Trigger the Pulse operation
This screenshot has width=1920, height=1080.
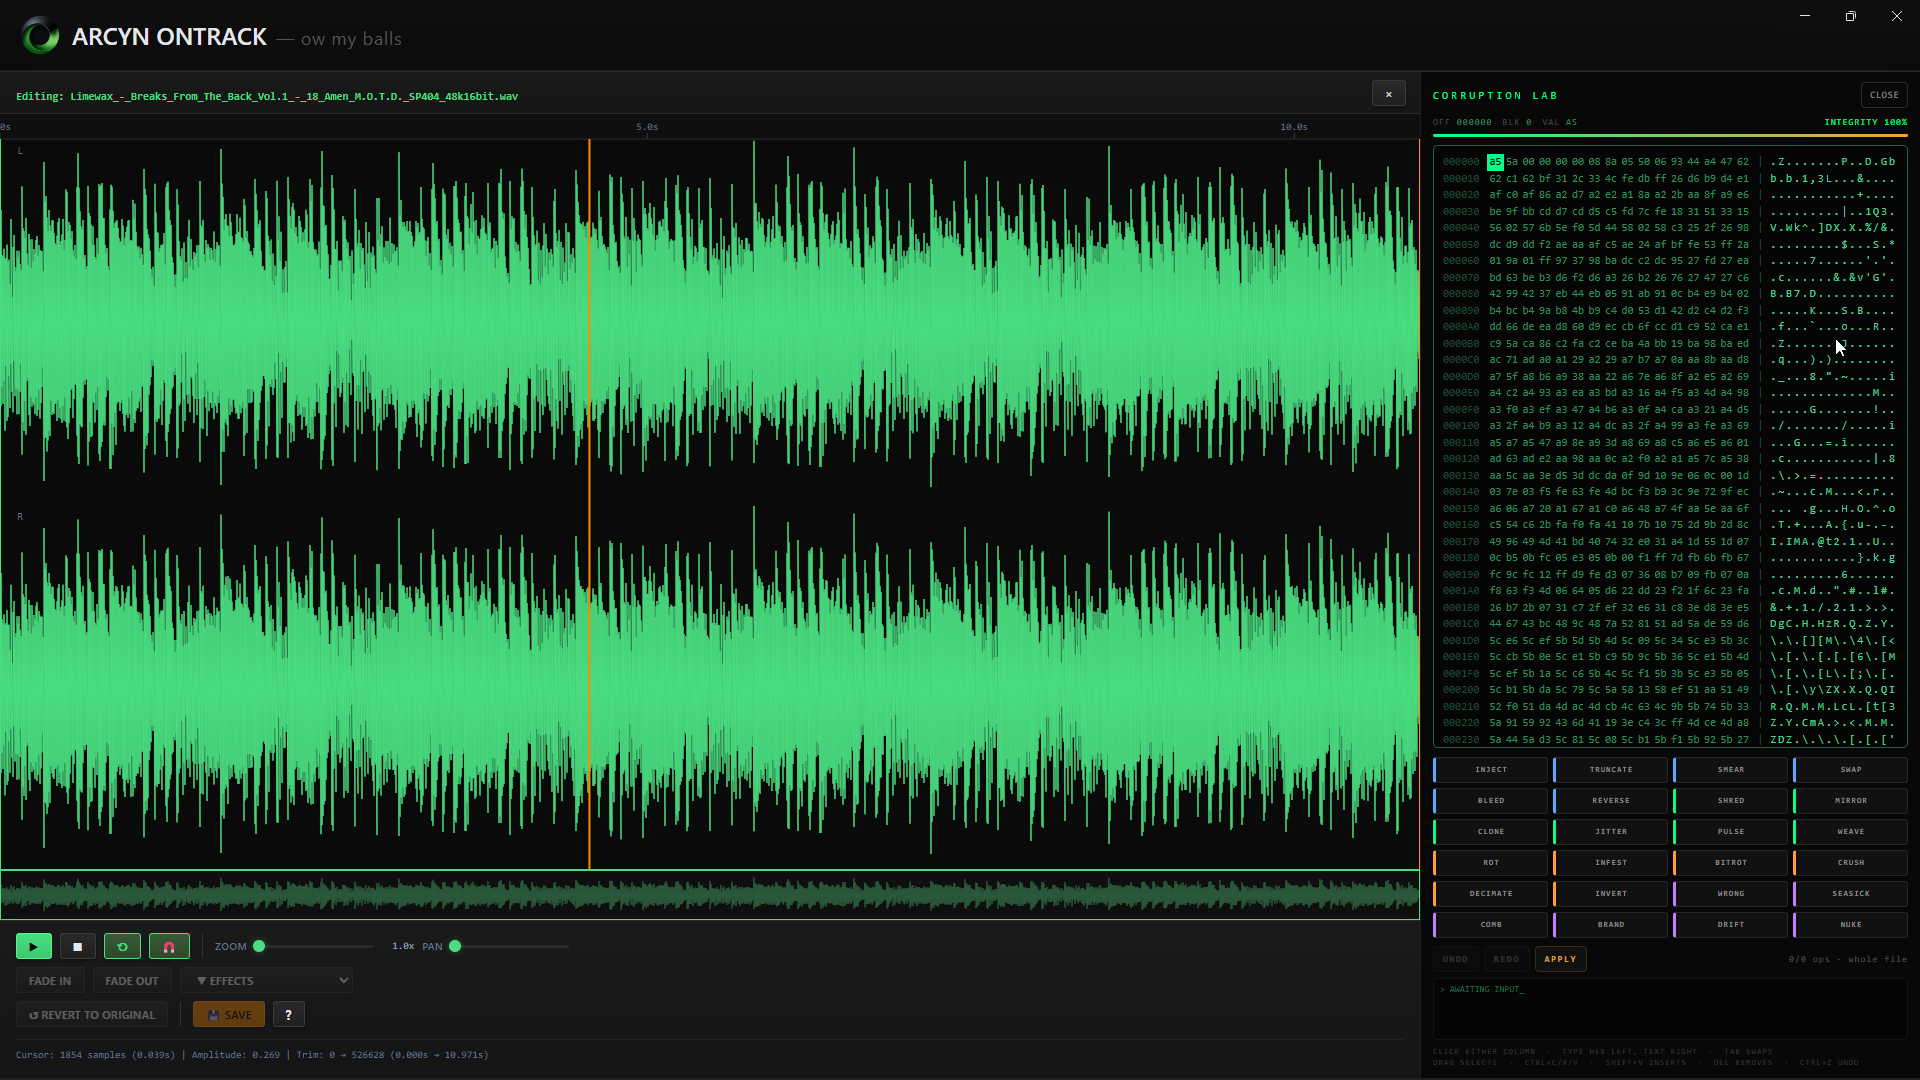point(1730,831)
